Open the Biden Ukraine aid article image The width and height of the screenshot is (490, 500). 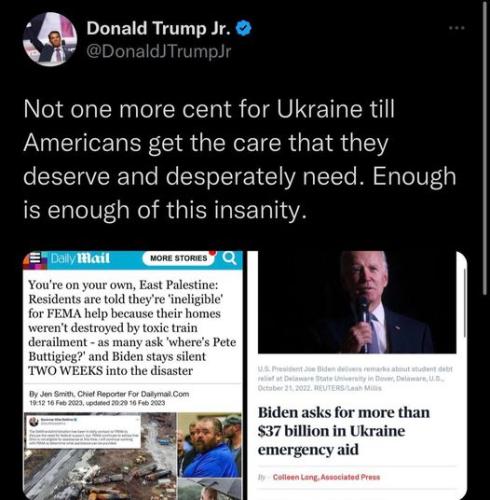[x=357, y=375]
